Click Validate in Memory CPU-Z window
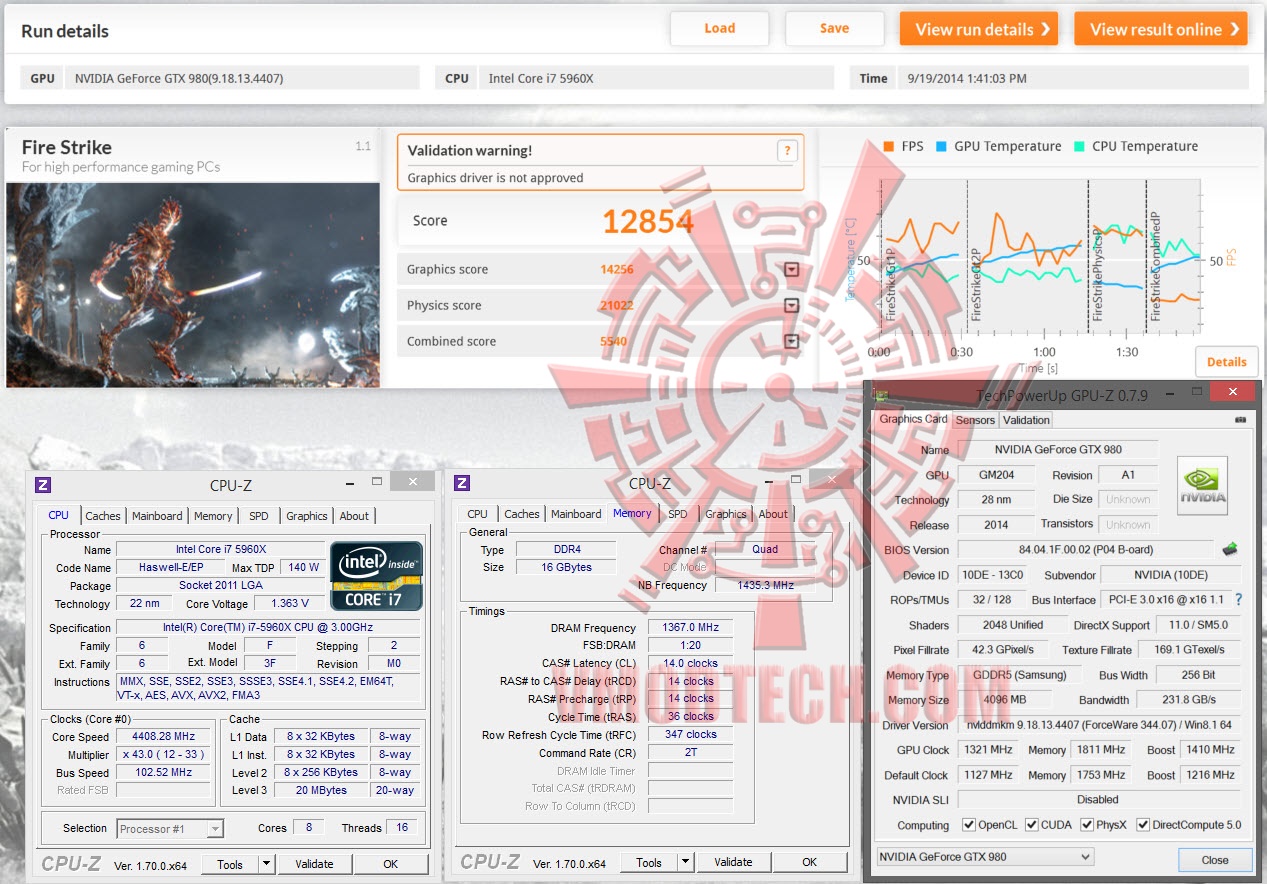 point(733,862)
